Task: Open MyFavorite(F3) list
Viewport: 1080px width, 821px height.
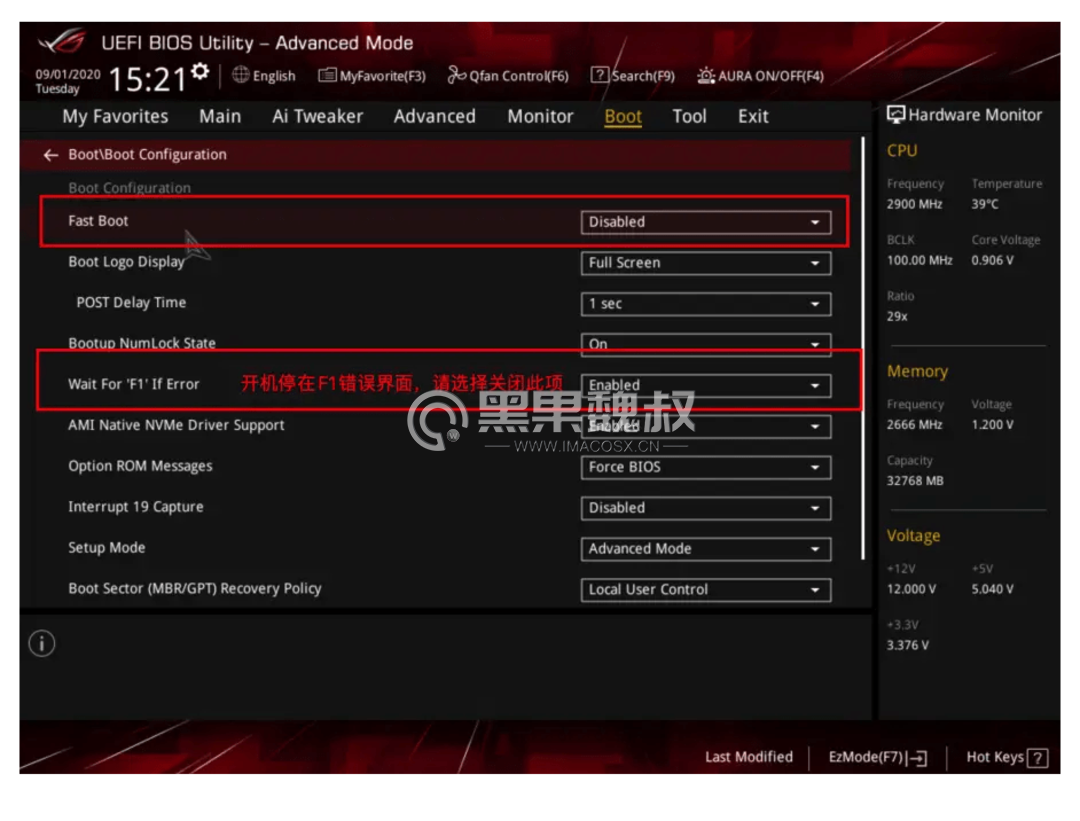Action: tap(372, 76)
